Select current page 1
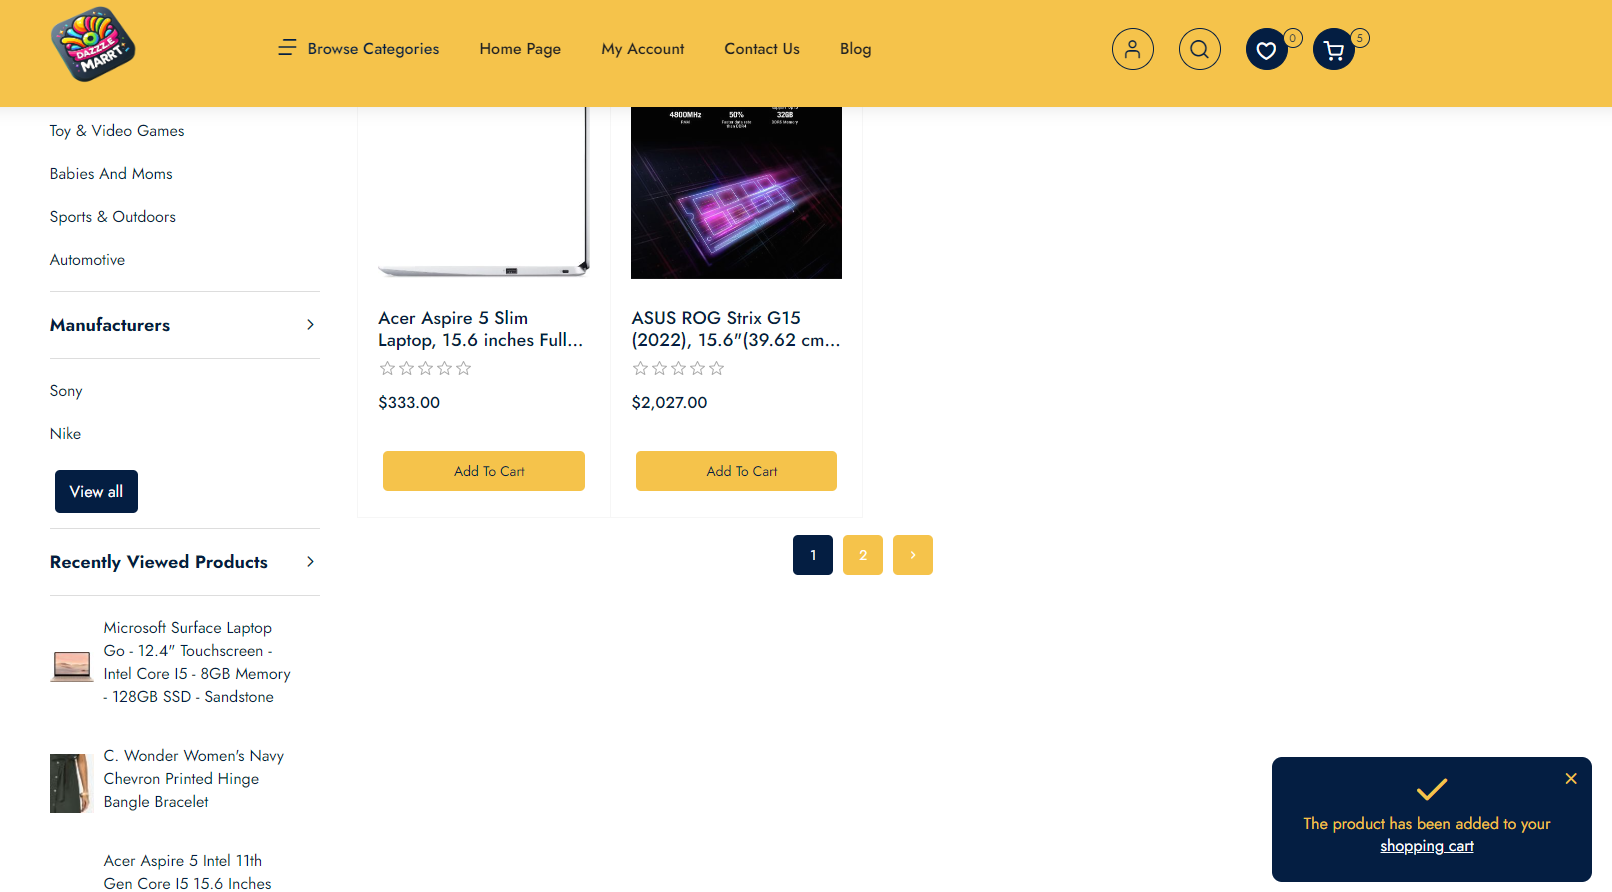 click(813, 555)
